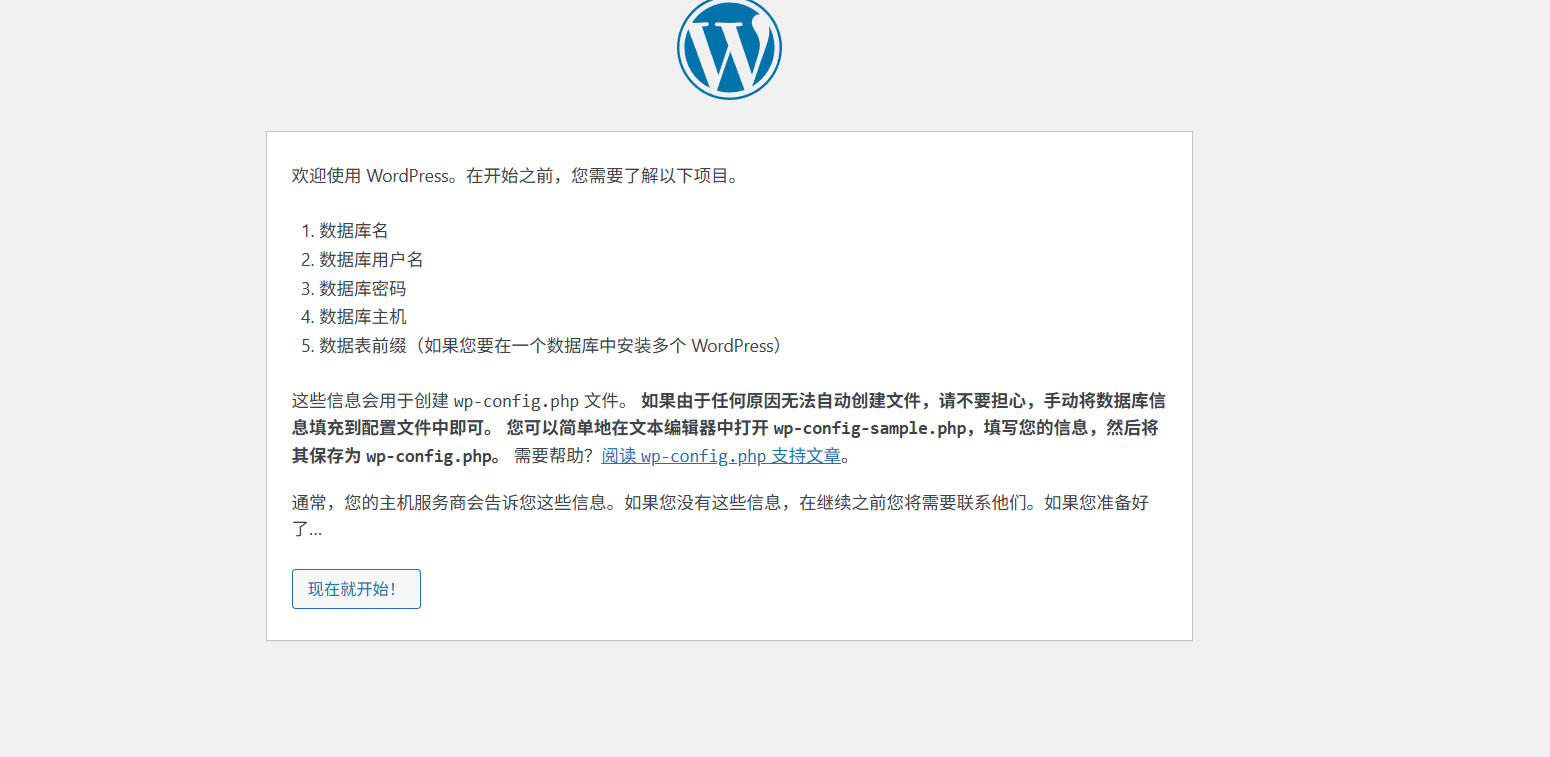Click the list number 1 marker

point(307,231)
